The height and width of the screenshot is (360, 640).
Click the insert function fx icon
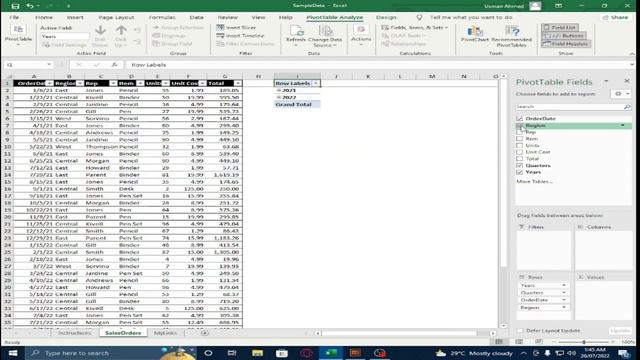(x=114, y=65)
